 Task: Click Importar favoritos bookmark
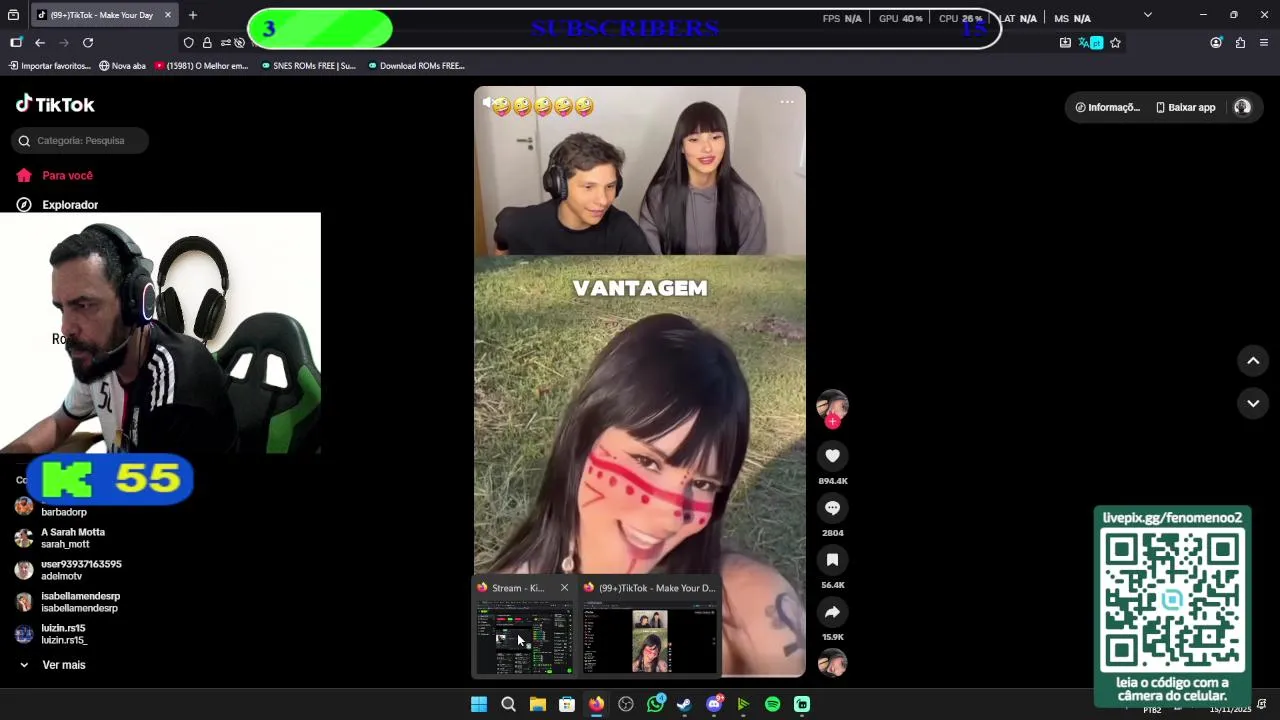(50, 66)
